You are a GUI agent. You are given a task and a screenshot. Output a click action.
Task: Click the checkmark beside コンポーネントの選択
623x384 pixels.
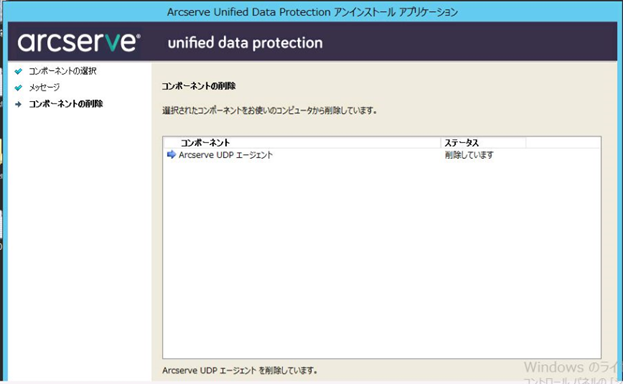(18, 71)
